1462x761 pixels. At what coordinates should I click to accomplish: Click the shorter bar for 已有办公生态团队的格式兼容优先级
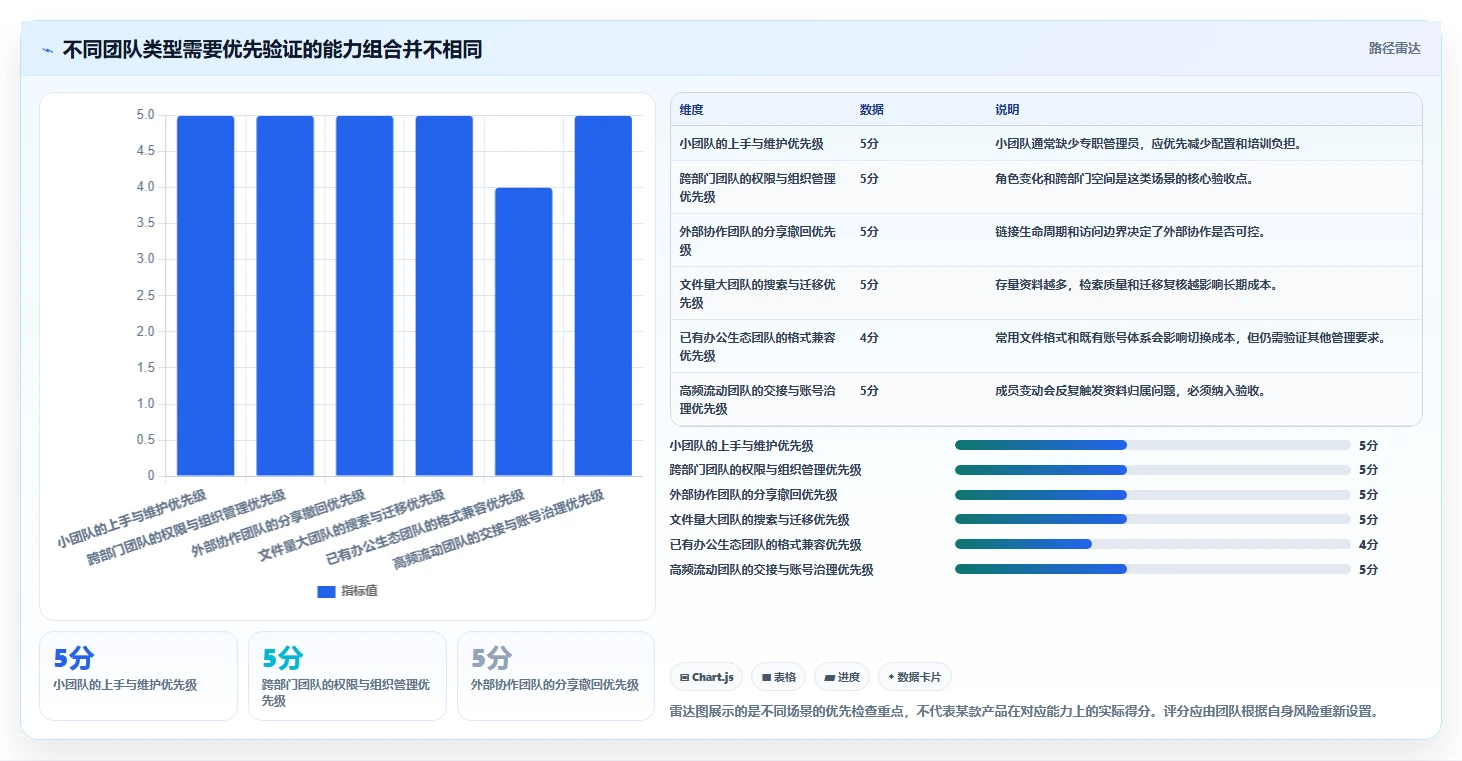(524, 332)
